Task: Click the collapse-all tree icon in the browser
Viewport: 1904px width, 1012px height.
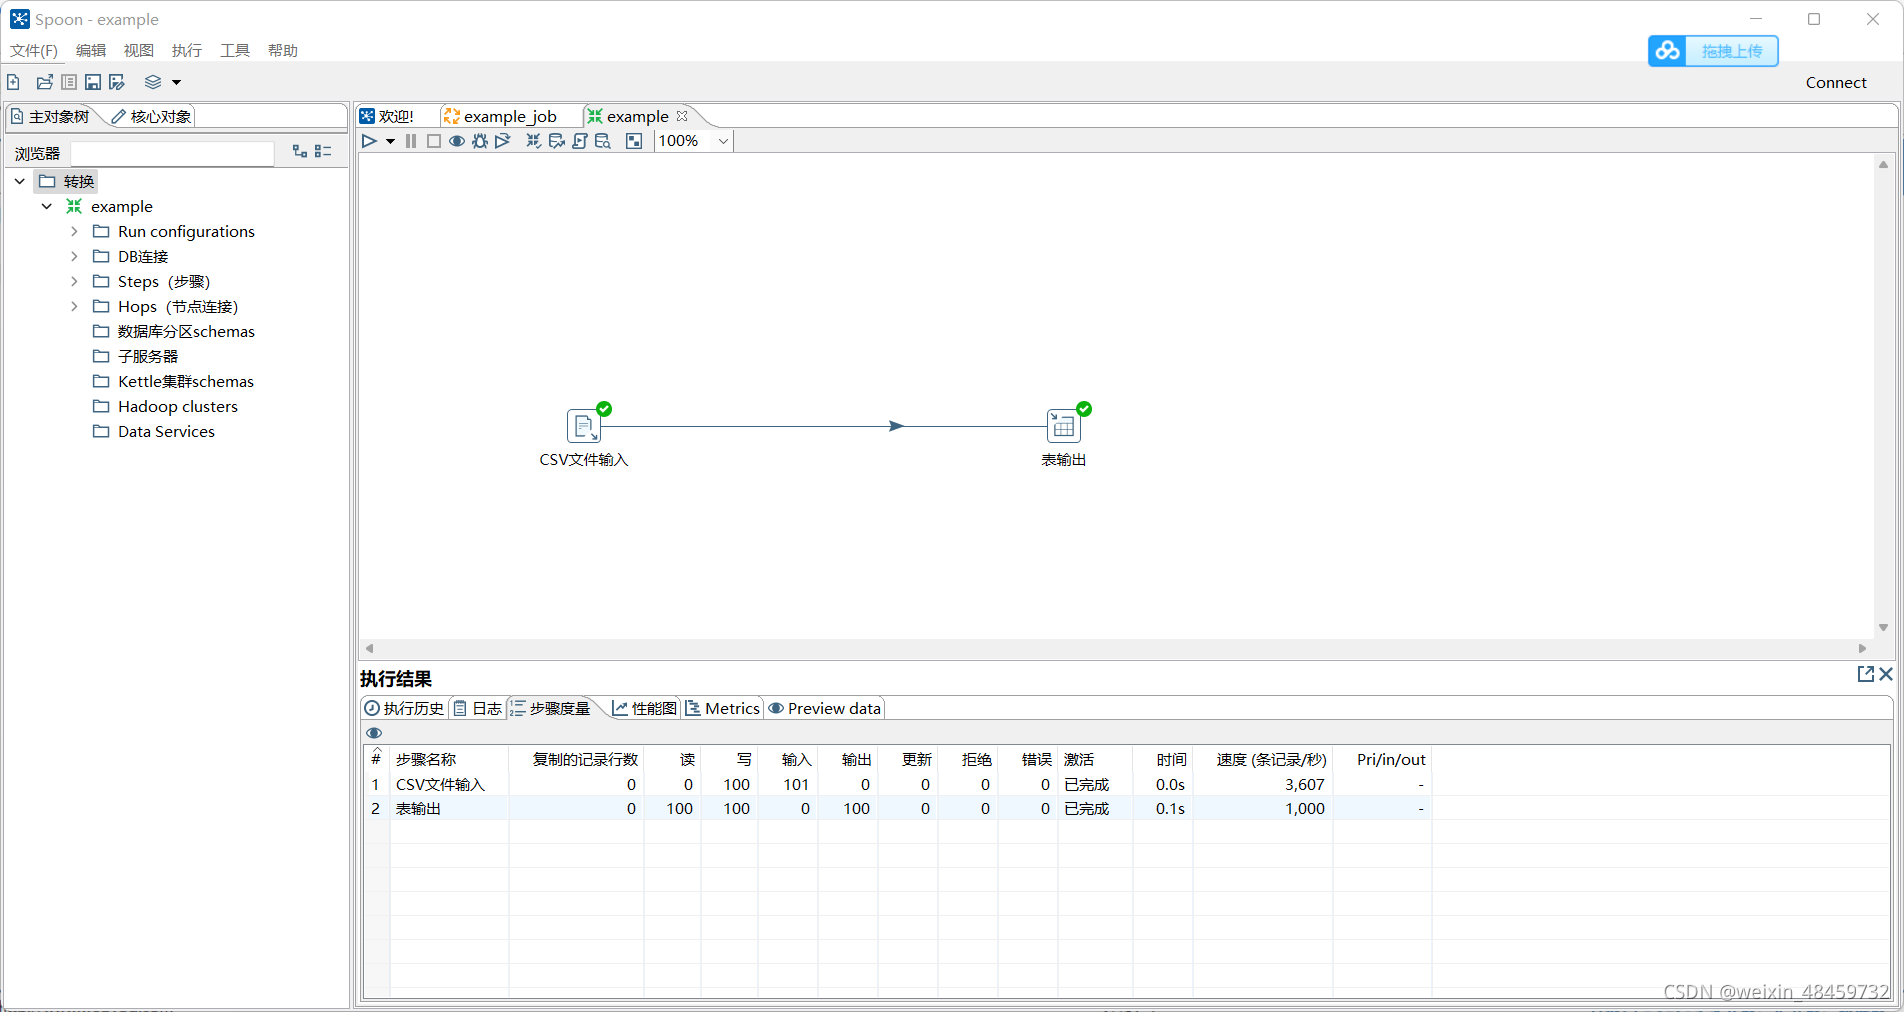Action: click(323, 151)
